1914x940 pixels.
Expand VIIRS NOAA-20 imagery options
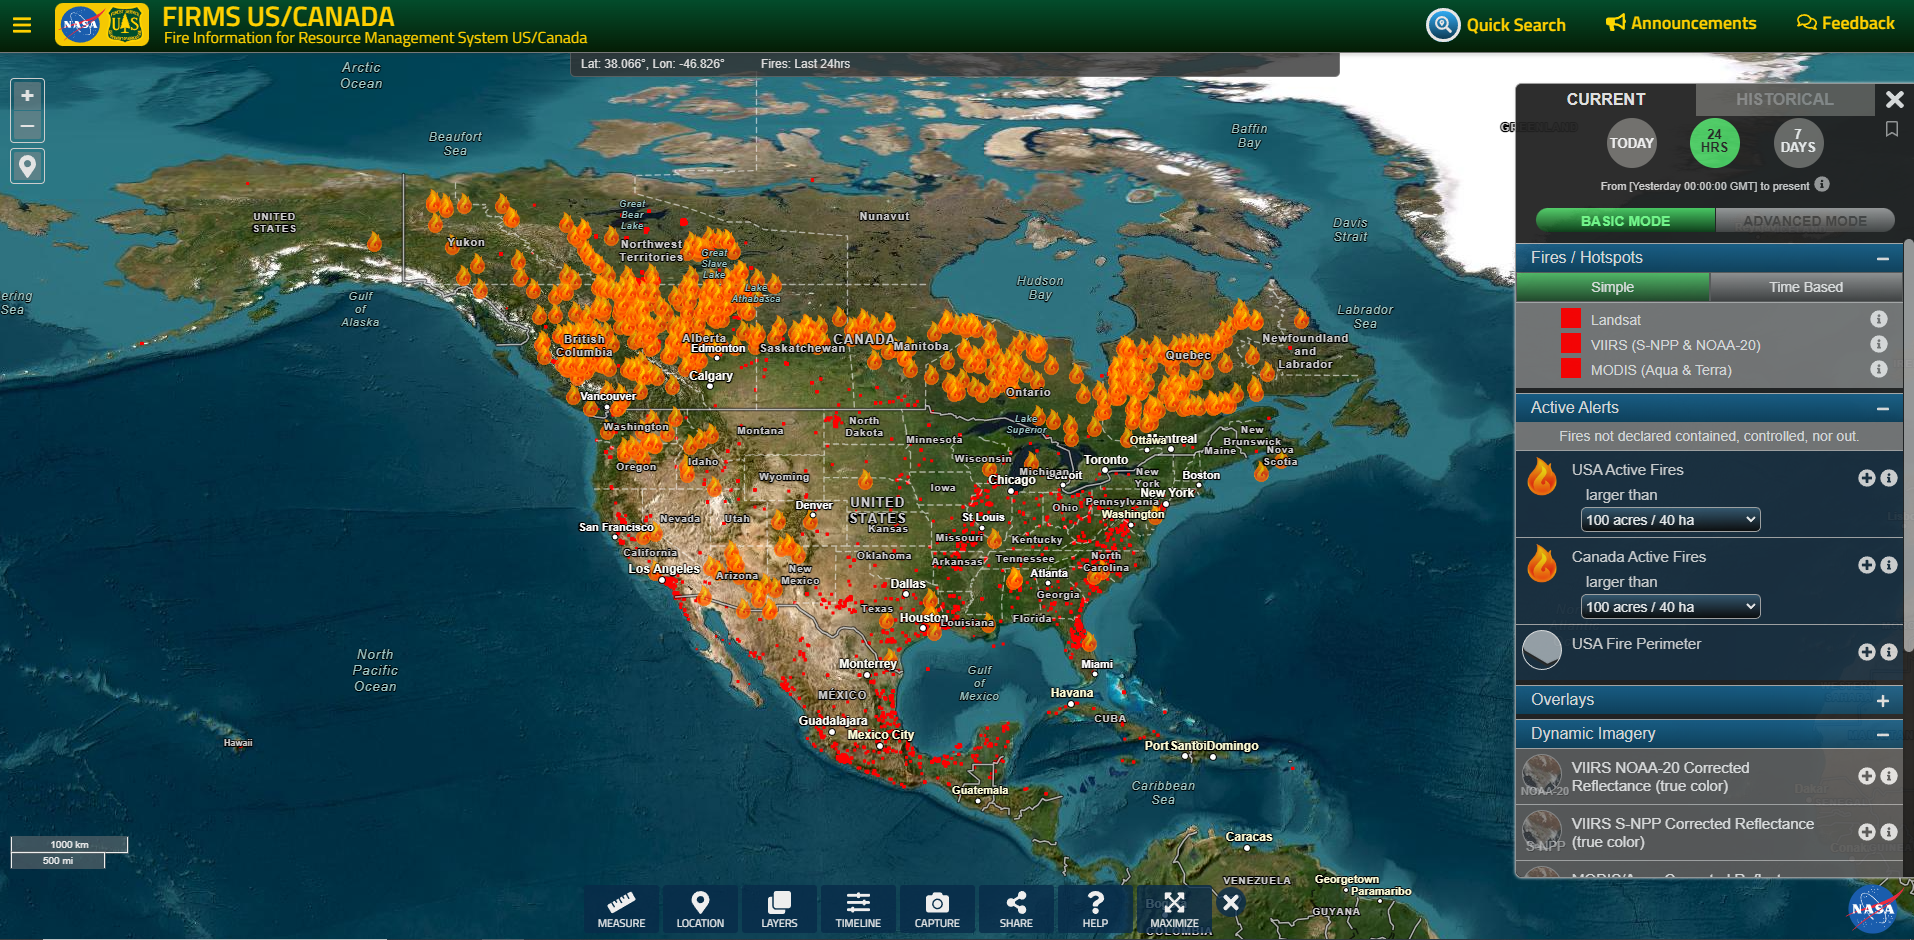tap(1866, 776)
